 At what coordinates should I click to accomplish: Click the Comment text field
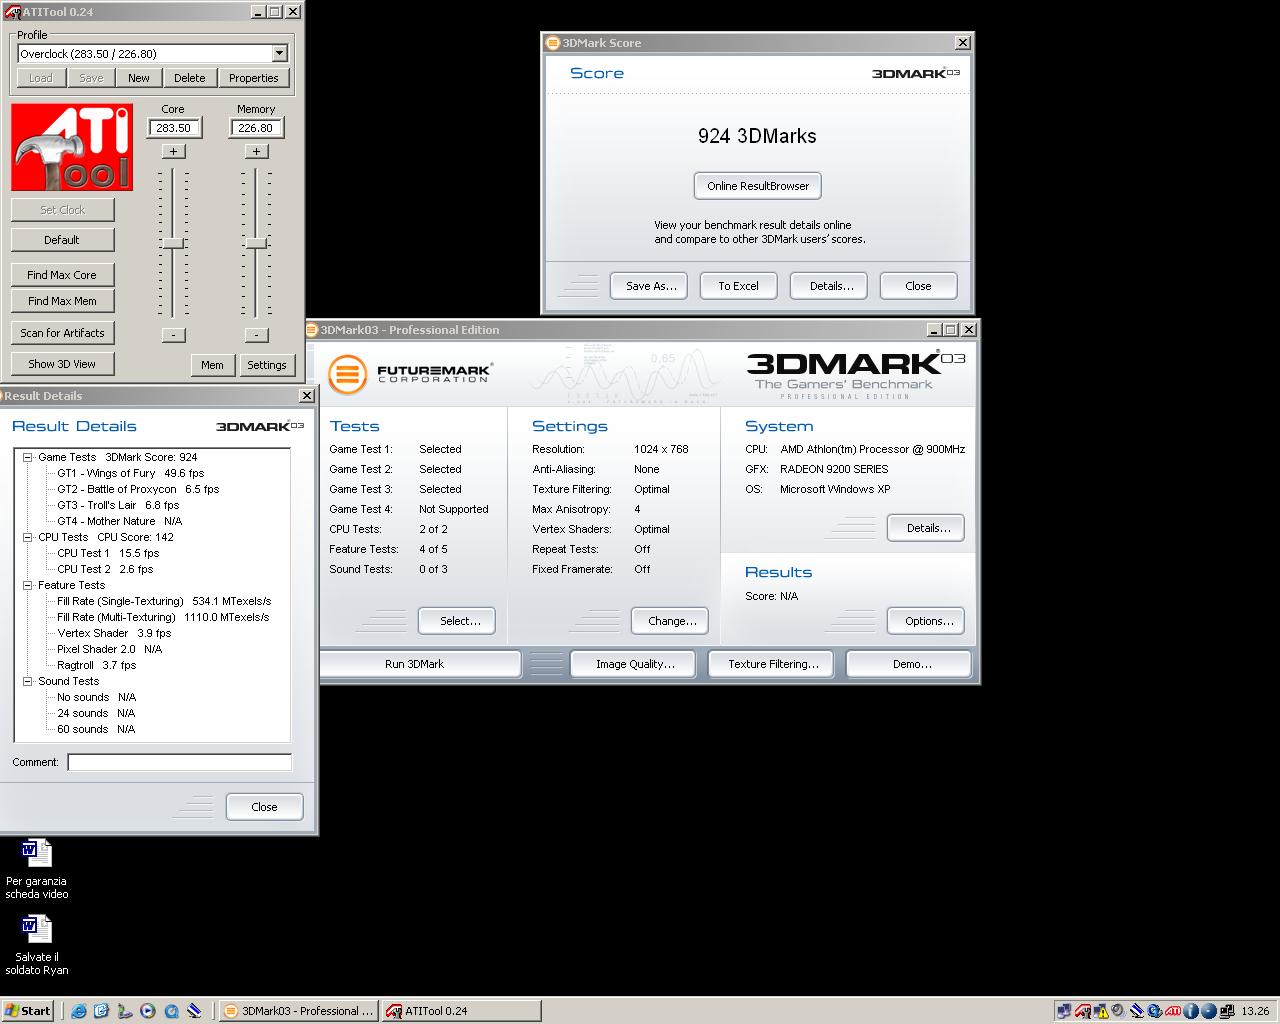click(x=179, y=762)
